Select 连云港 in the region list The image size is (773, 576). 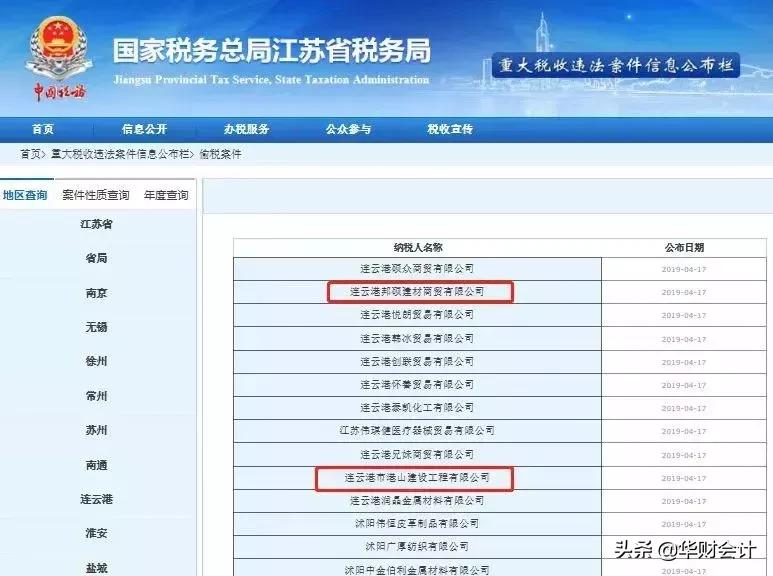(x=97, y=500)
